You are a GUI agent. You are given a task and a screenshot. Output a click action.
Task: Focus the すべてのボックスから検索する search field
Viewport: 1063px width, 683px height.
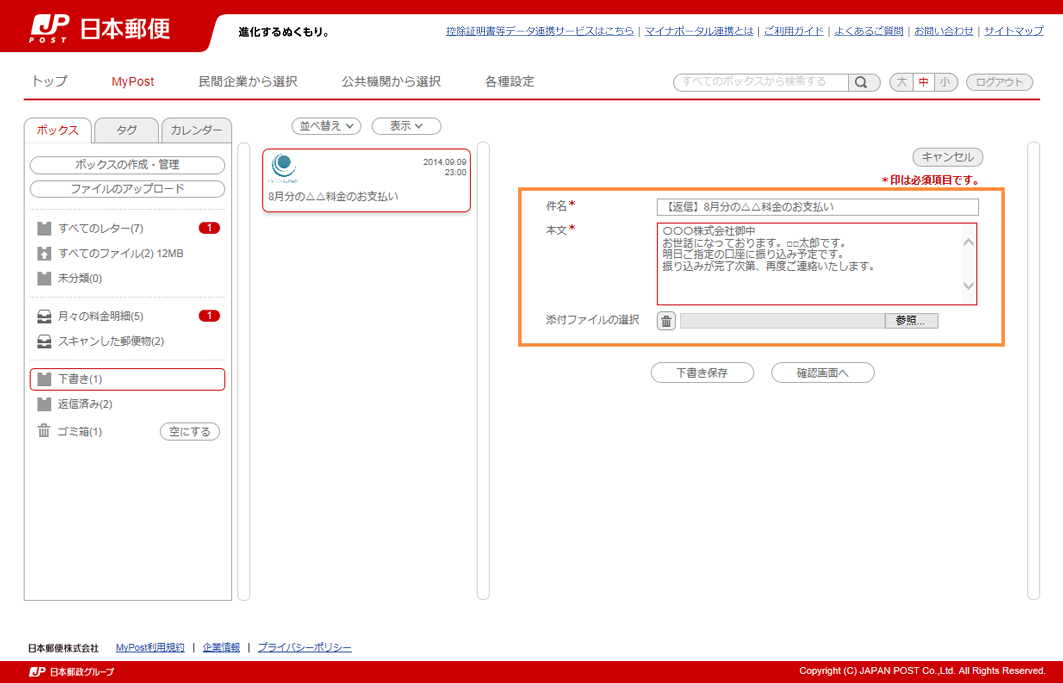click(x=761, y=82)
